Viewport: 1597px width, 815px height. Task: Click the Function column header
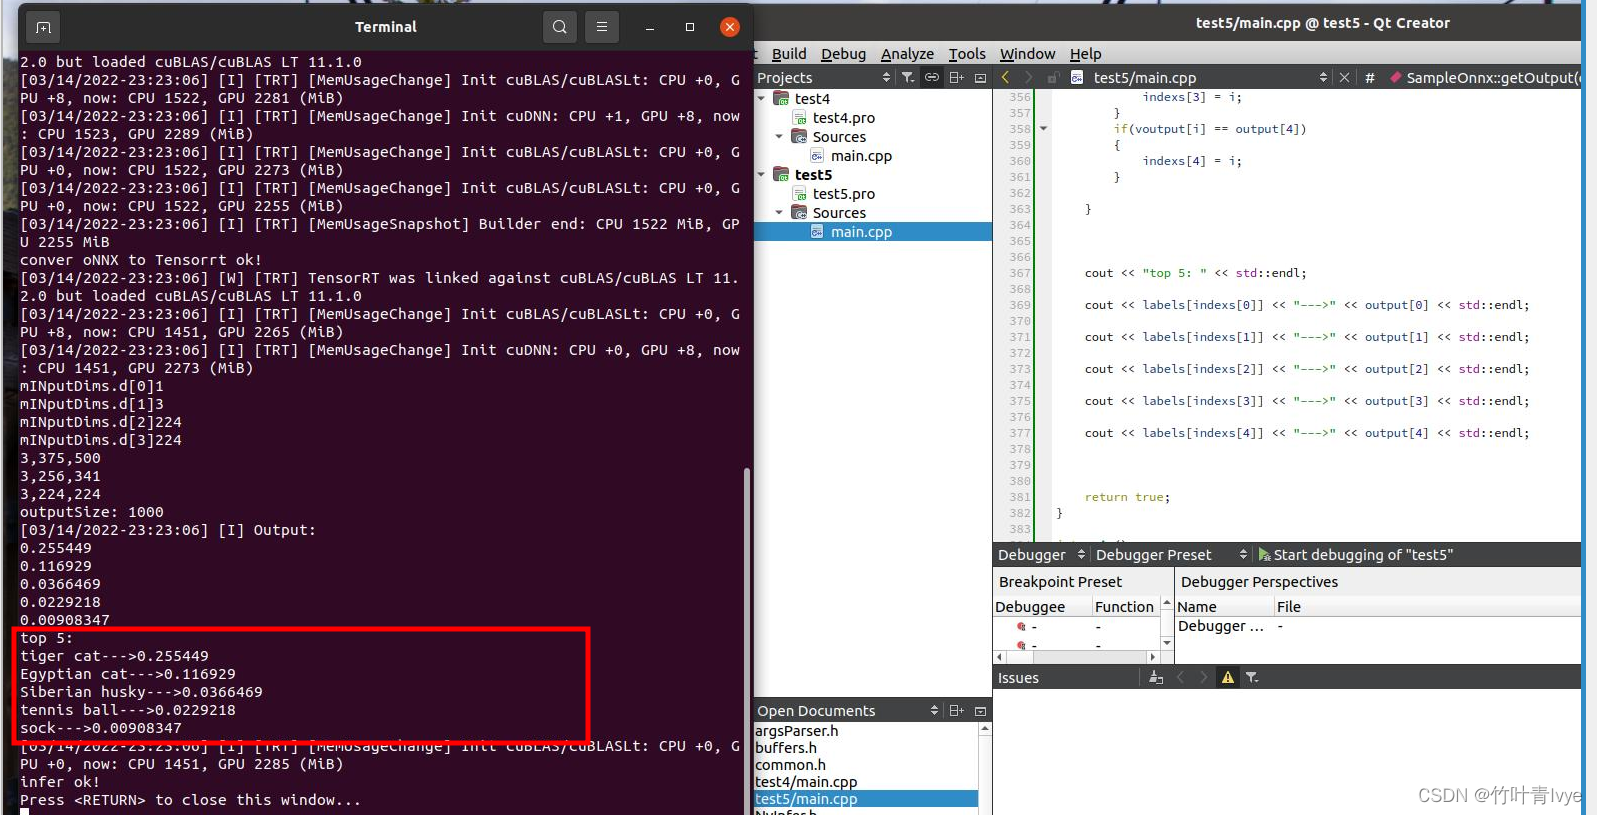click(1124, 606)
